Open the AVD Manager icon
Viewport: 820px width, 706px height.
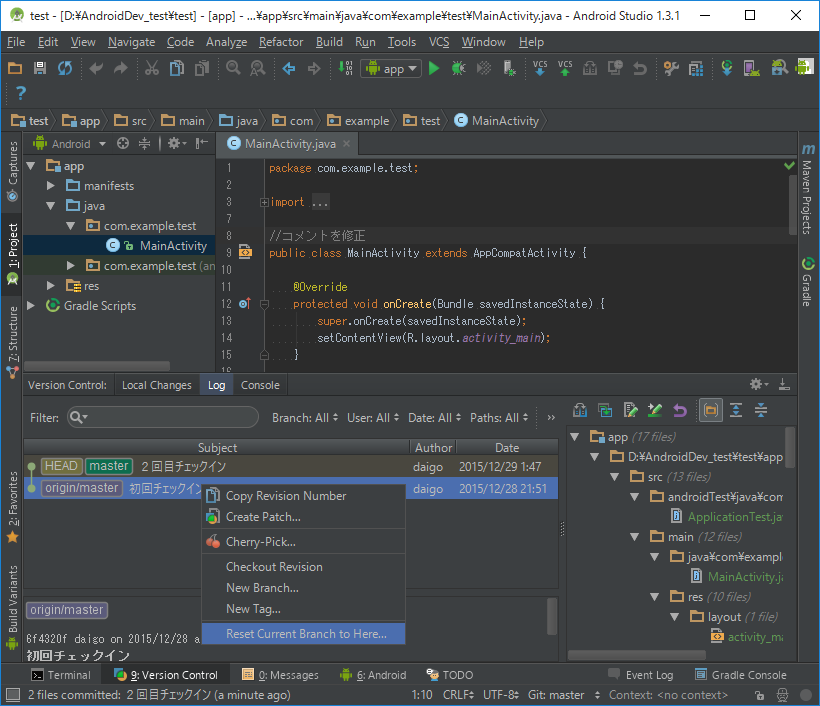[x=751, y=68]
